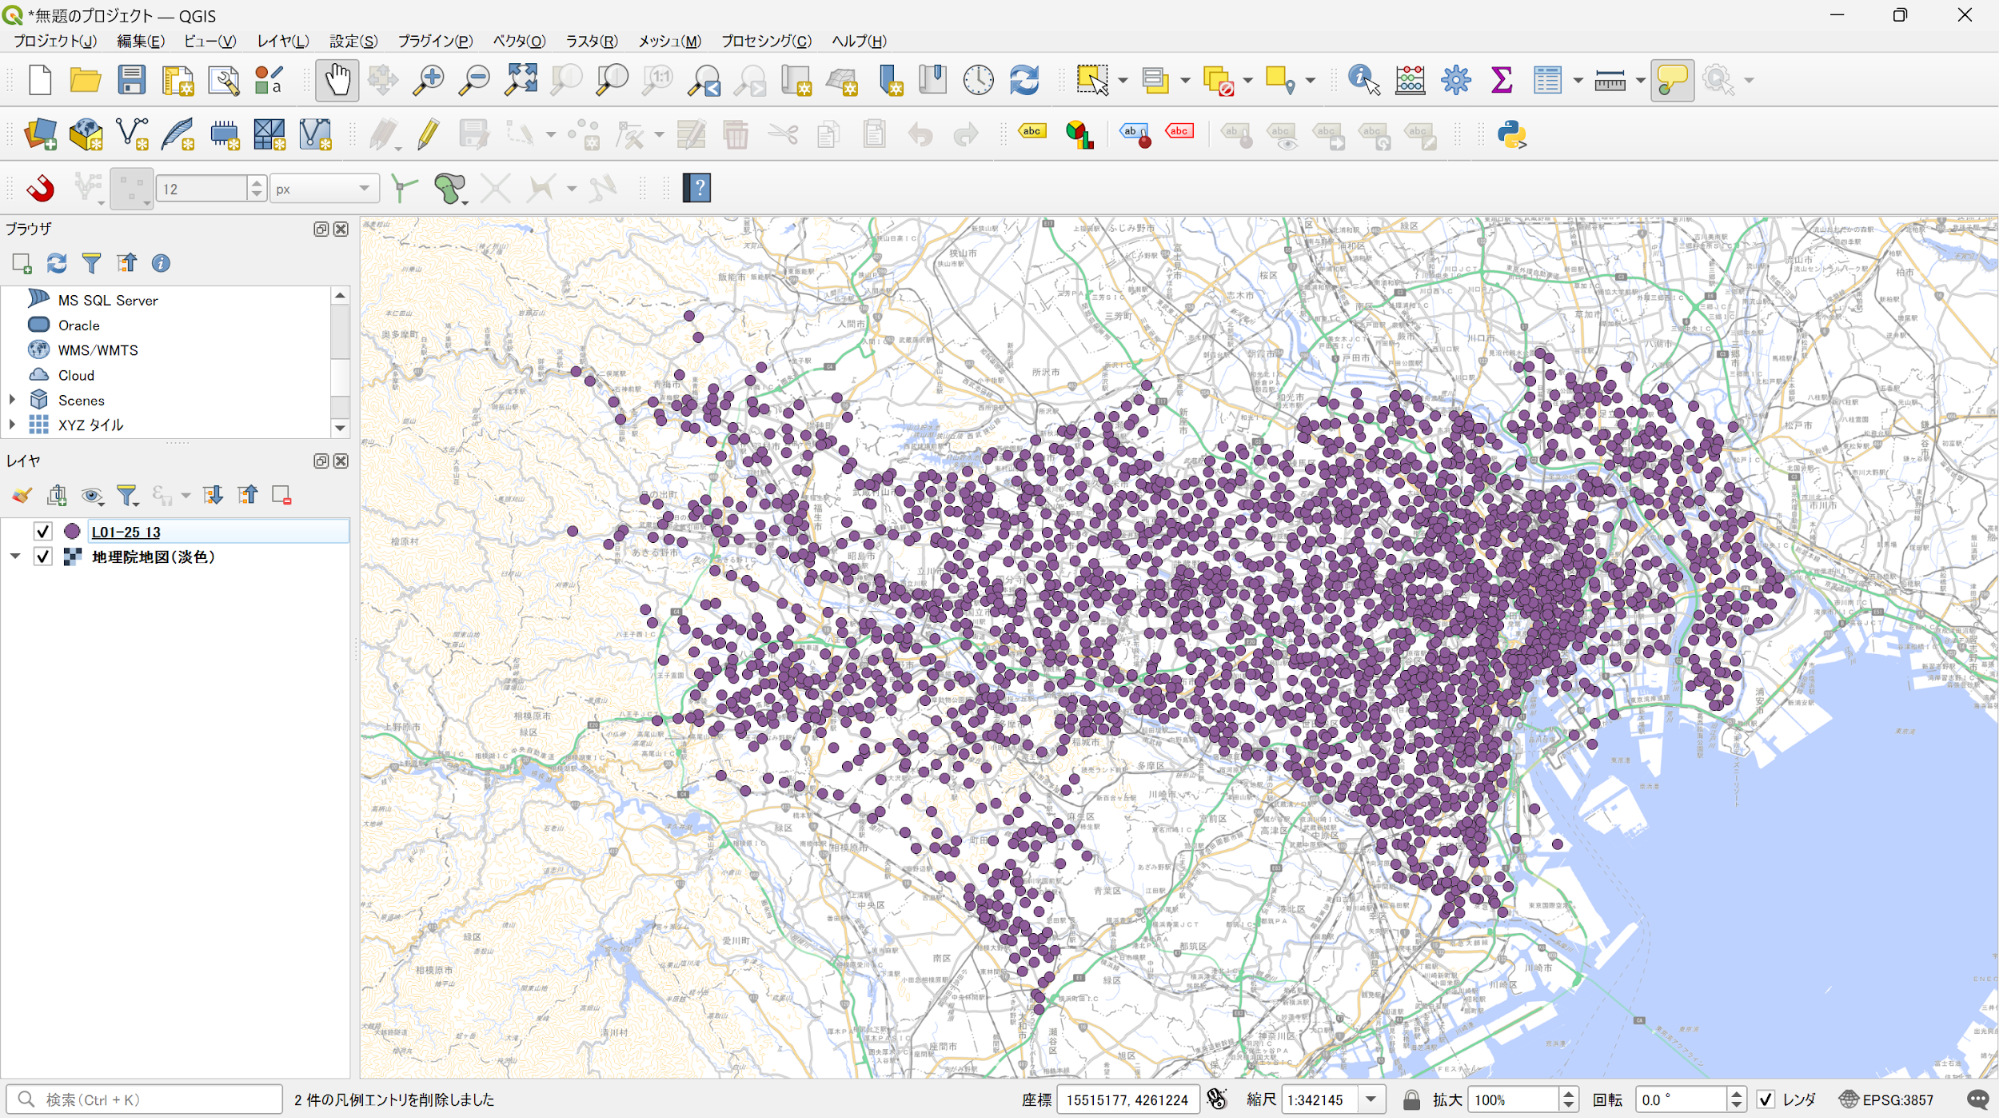Image resolution: width=1999 pixels, height=1118 pixels.
Task: Open the attribute table icon
Action: 1547,80
